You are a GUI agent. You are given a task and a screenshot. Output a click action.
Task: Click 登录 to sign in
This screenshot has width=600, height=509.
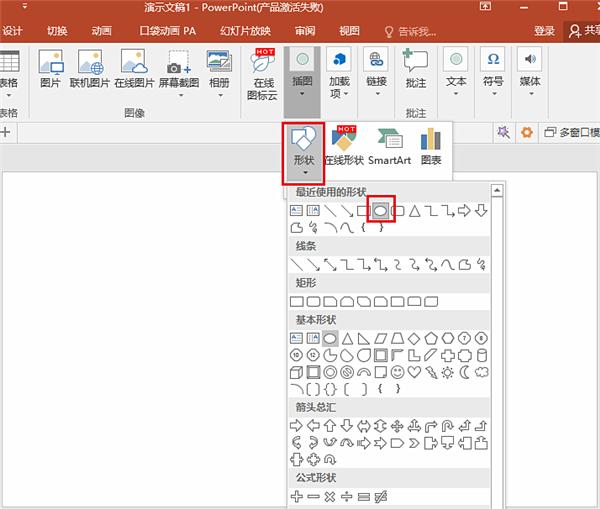click(544, 31)
